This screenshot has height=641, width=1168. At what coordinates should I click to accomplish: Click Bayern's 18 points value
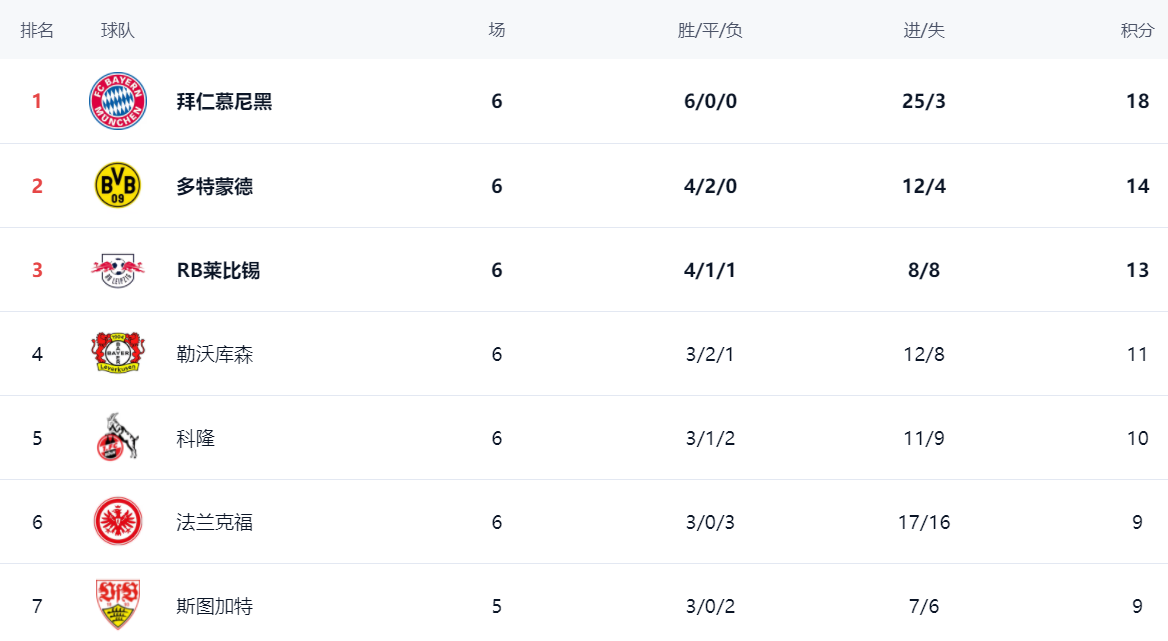pyautogui.click(x=1137, y=102)
